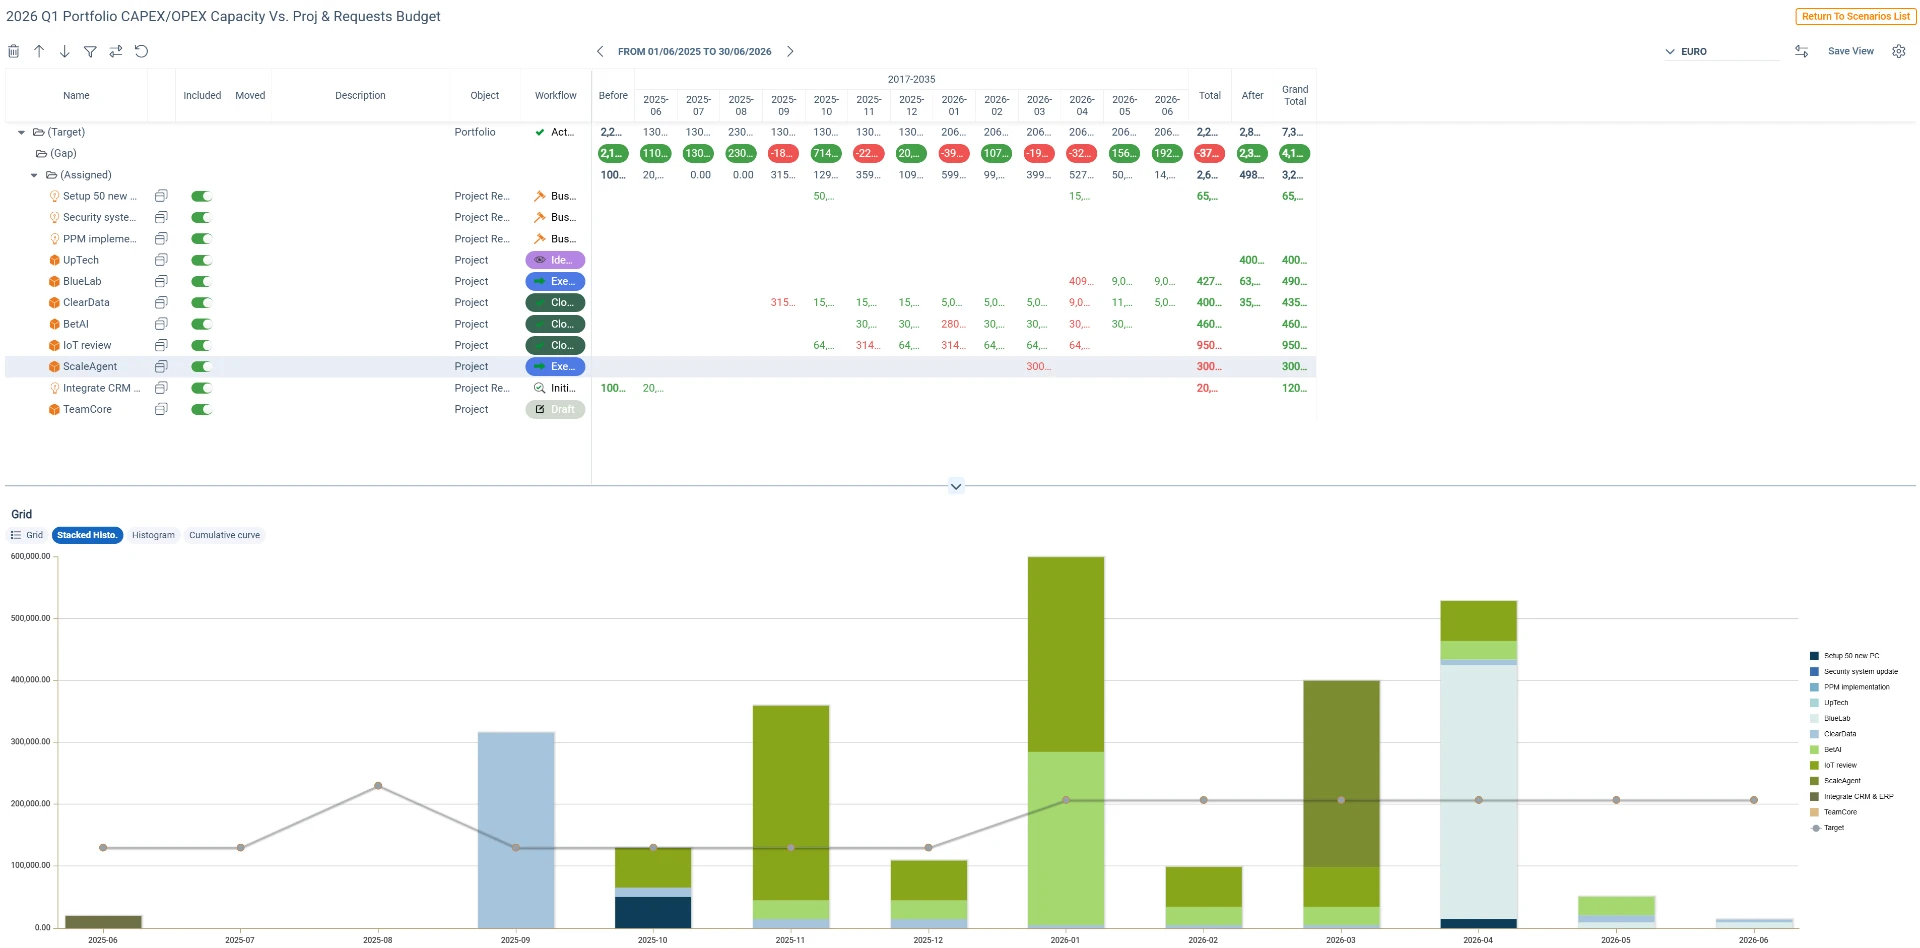Click the copy icon on ClearData row
1920x948 pixels.
tap(161, 302)
